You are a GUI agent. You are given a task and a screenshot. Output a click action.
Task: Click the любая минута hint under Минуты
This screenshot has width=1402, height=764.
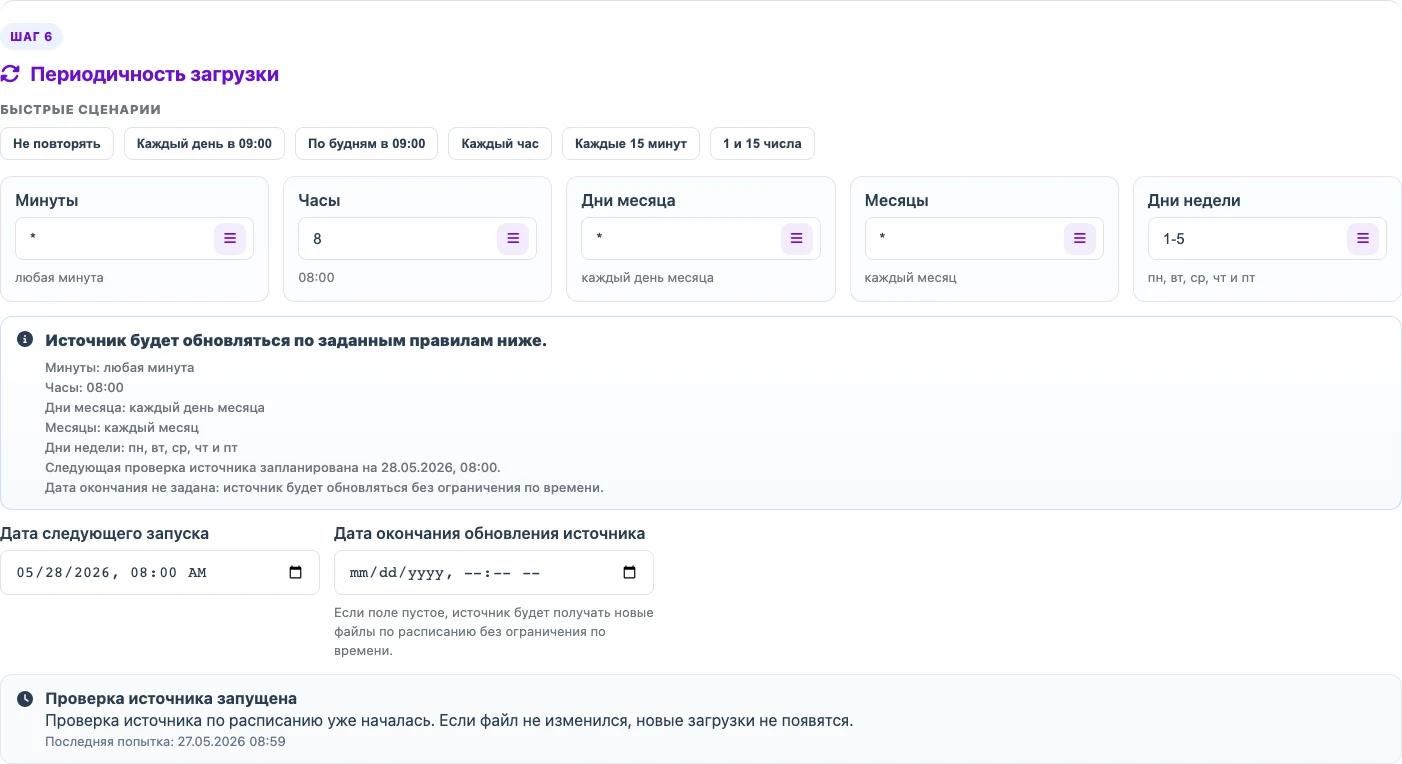[59, 277]
